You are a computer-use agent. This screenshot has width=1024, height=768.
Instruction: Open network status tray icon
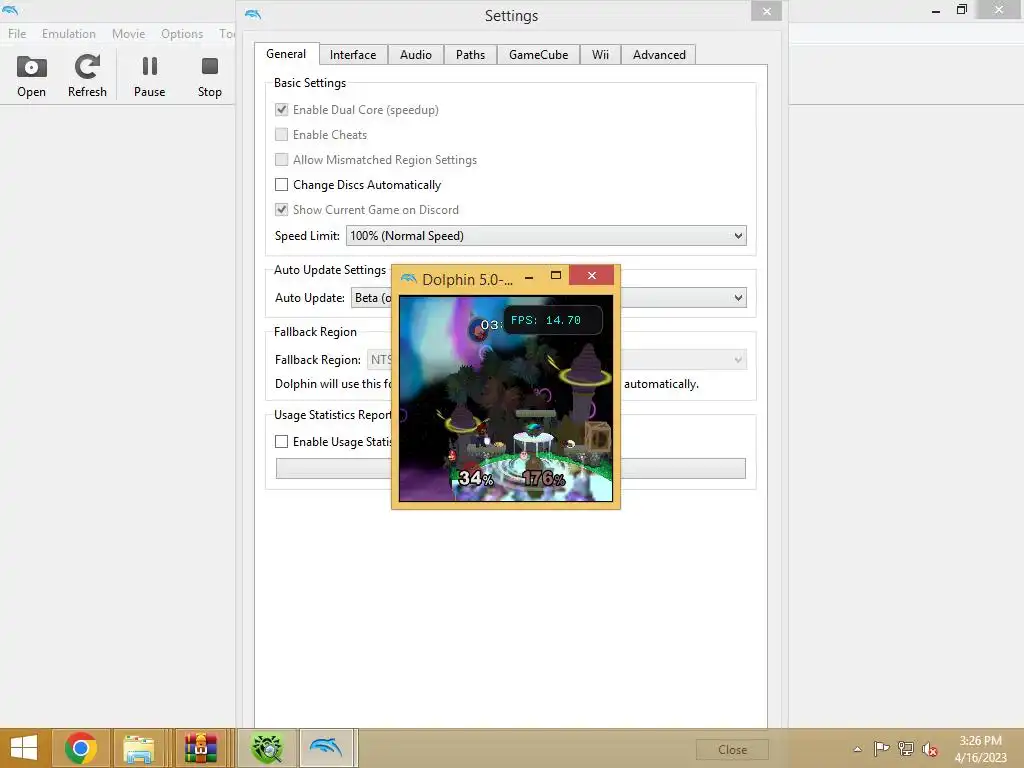tap(906, 748)
